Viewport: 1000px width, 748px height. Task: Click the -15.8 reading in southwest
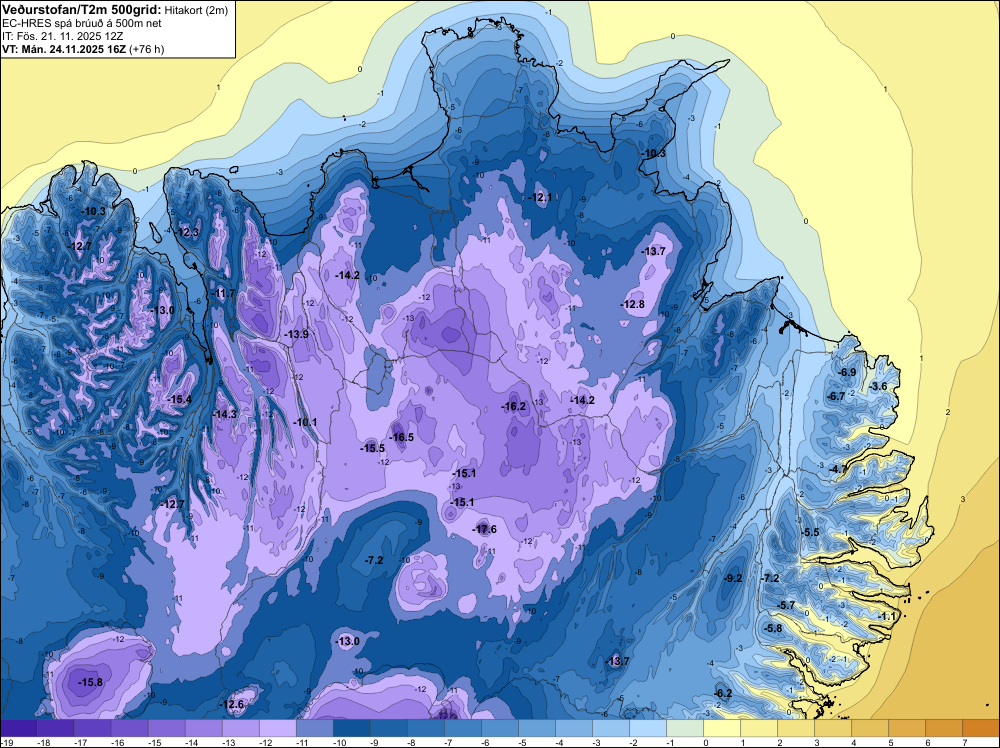90,682
